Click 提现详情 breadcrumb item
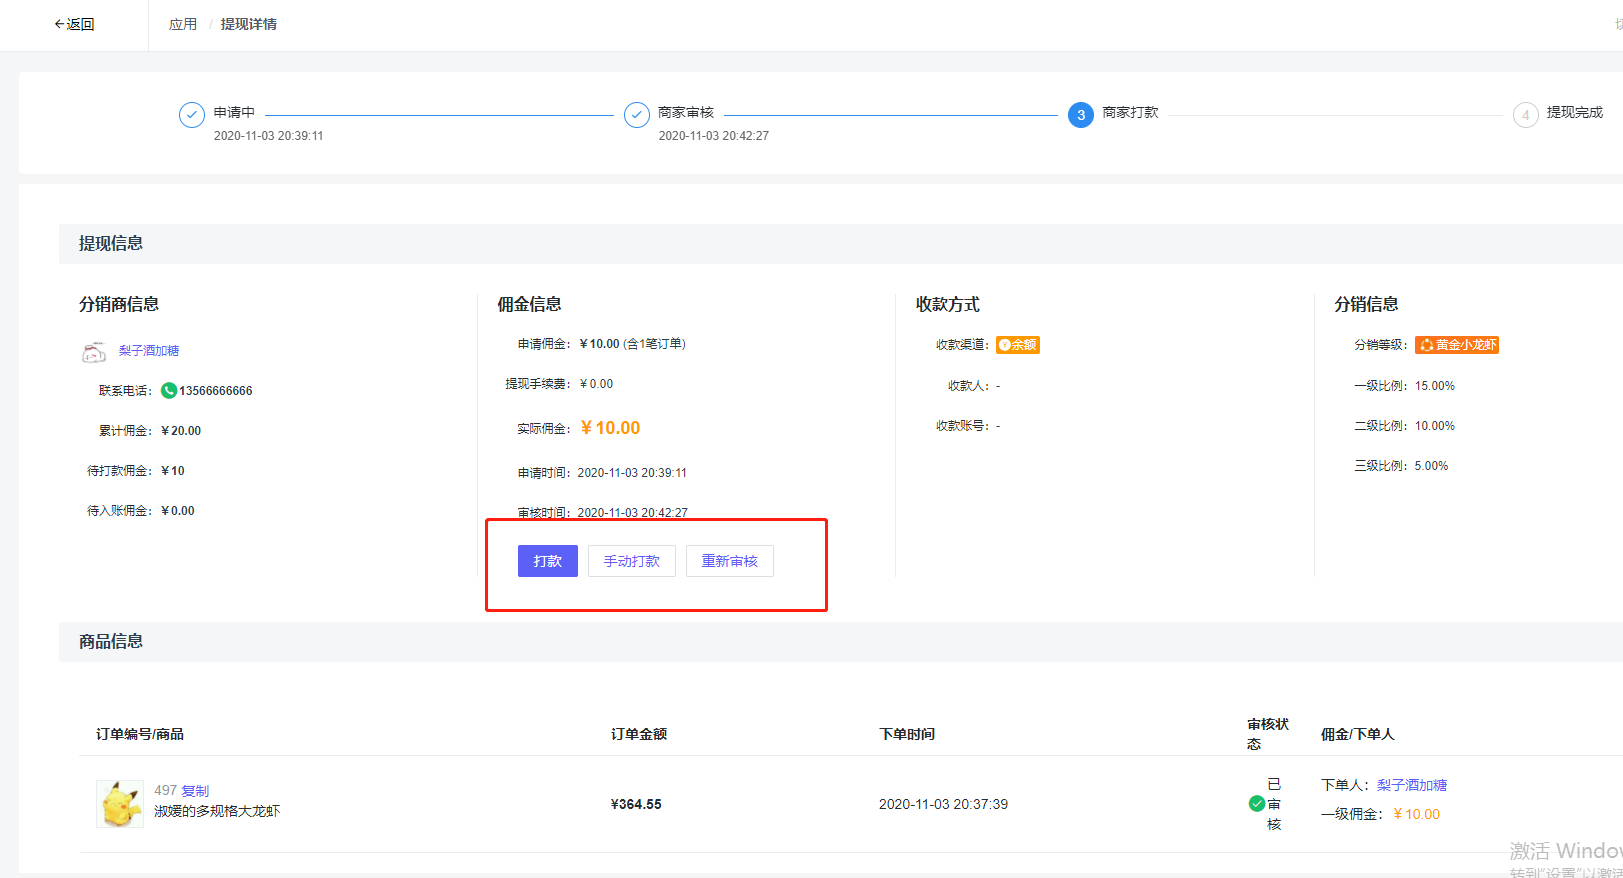 (248, 24)
